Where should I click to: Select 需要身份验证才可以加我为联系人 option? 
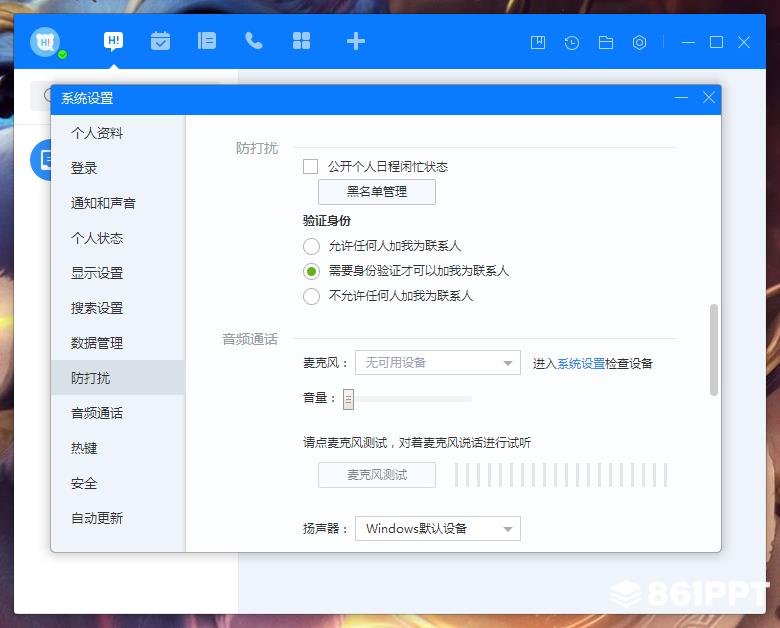point(311,271)
